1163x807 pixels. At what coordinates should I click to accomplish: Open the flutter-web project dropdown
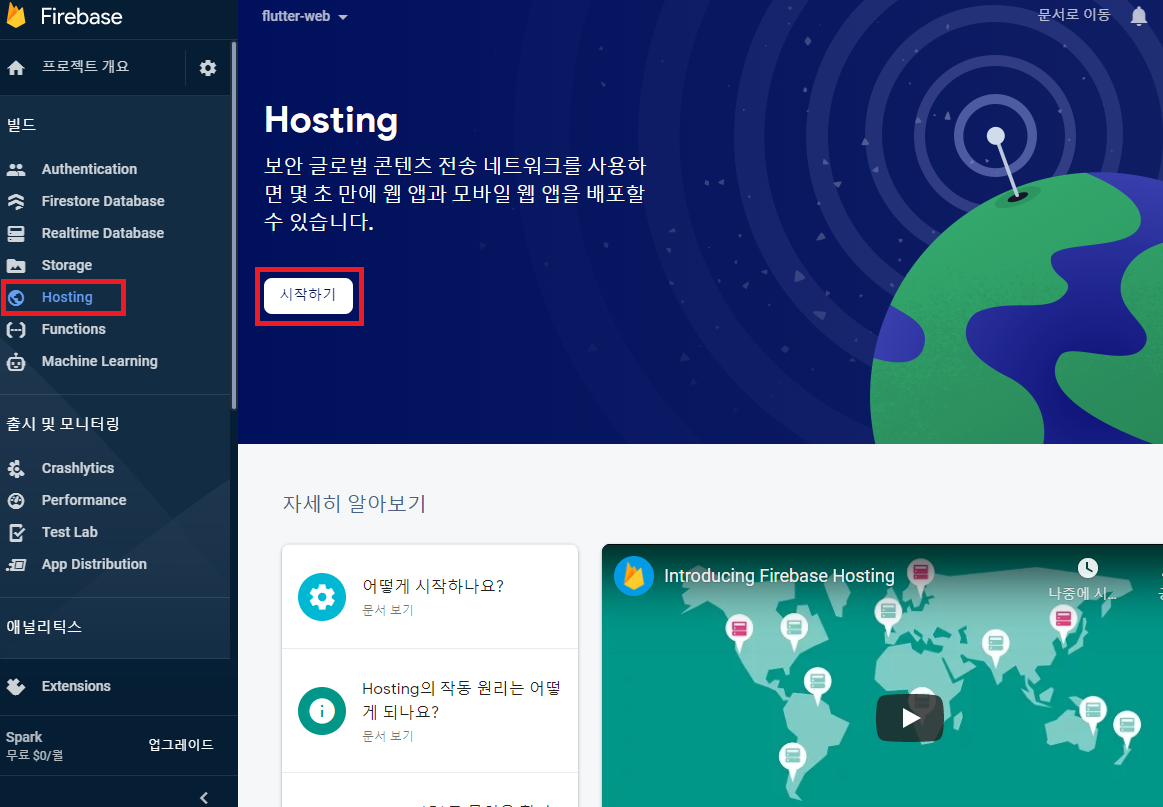tap(304, 16)
